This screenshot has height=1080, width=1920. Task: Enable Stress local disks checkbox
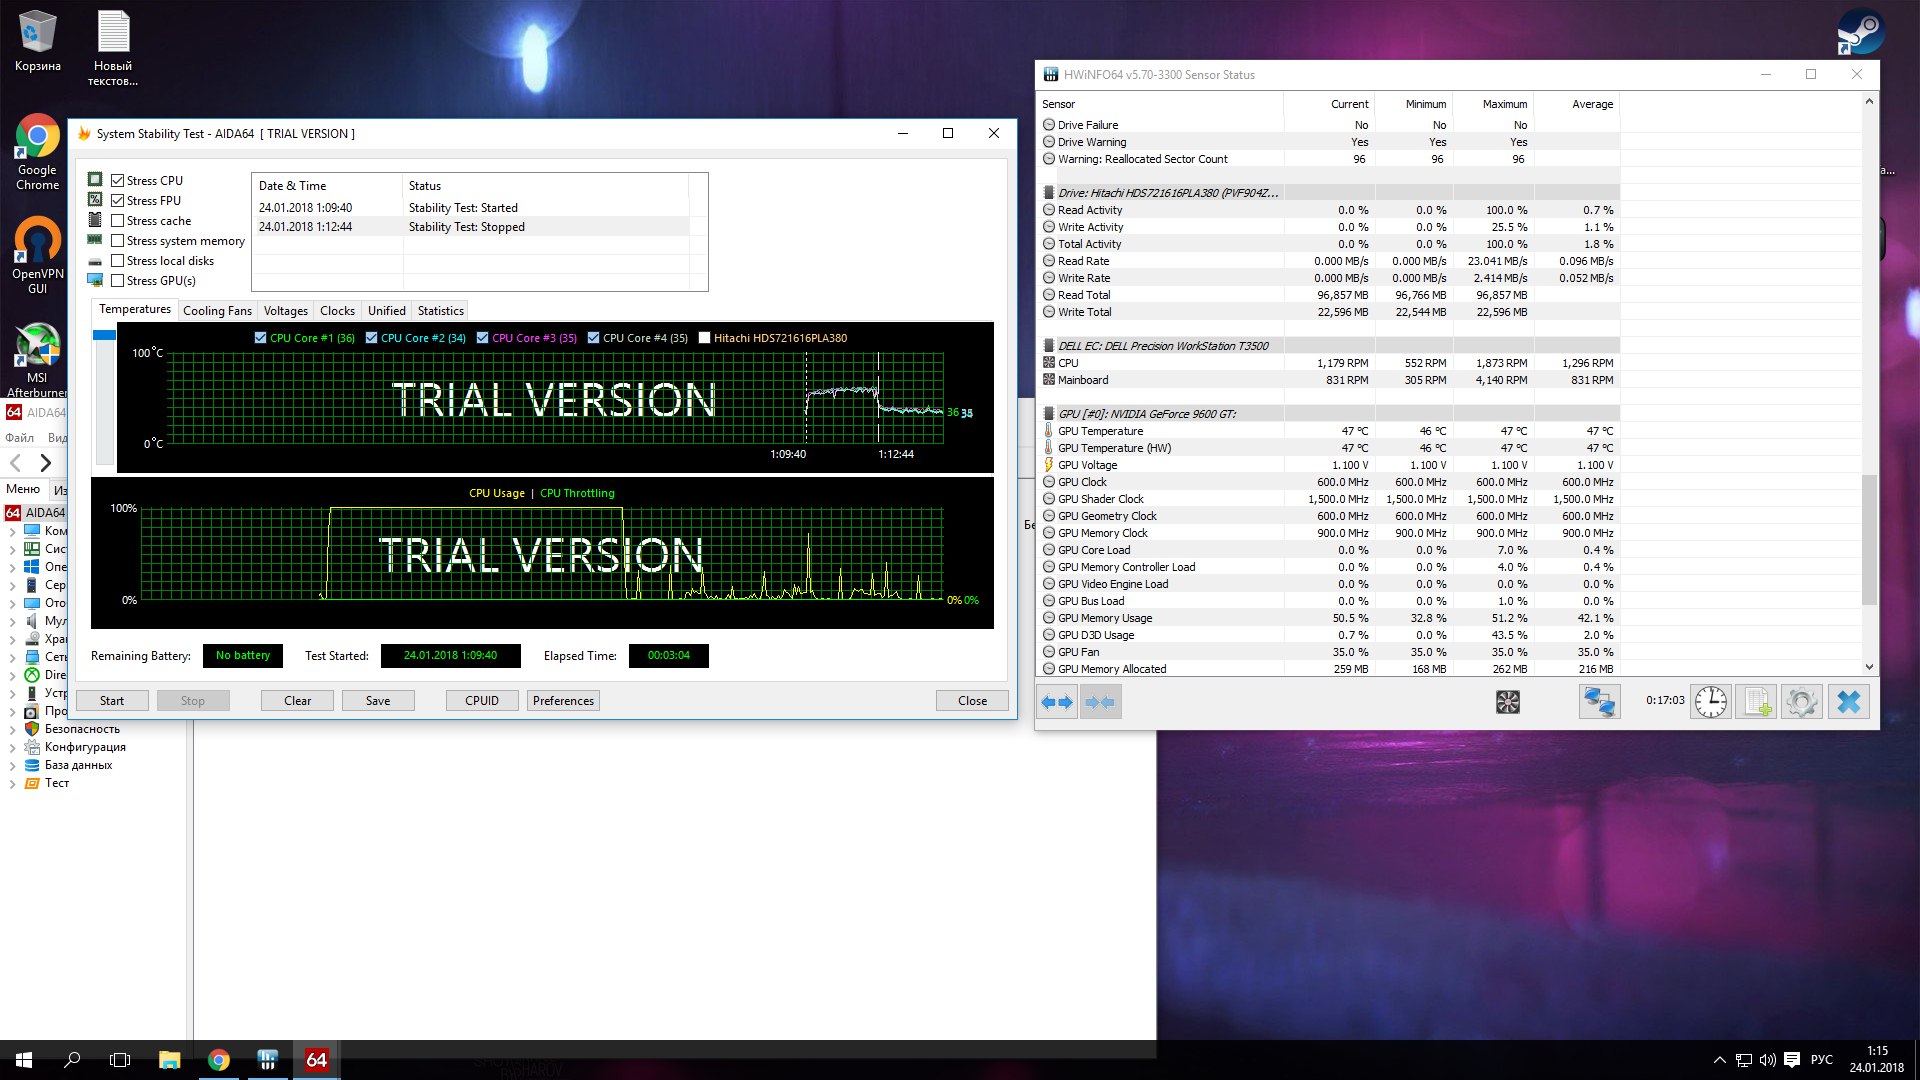[118, 261]
